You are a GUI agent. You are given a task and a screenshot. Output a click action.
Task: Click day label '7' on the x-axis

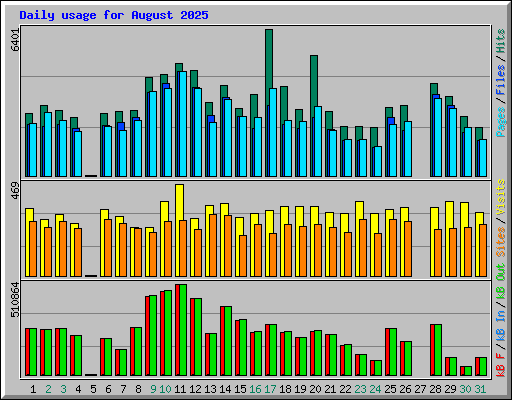(x=123, y=389)
